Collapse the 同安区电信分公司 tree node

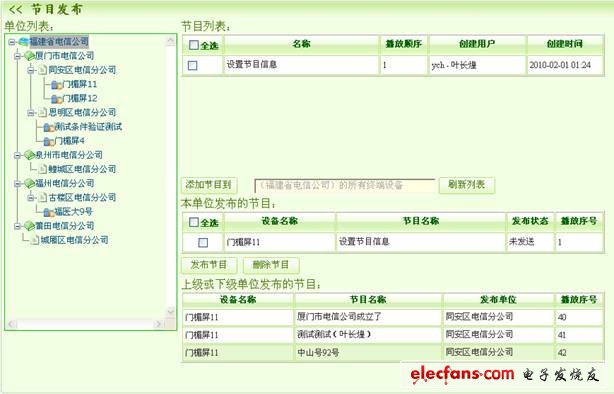coord(31,70)
